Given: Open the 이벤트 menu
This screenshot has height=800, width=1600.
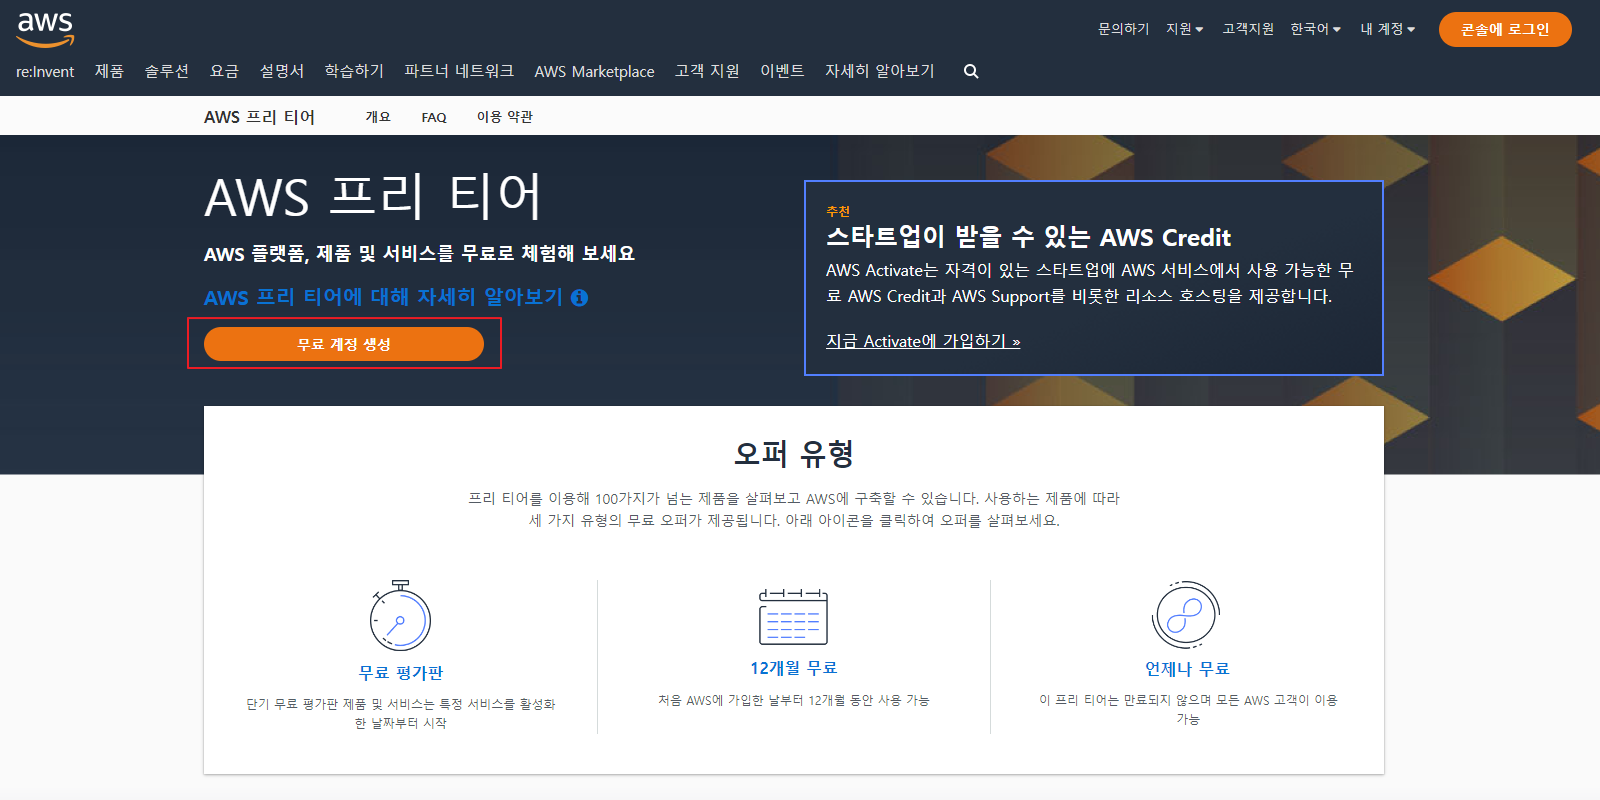Looking at the screenshot, I should (782, 71).
